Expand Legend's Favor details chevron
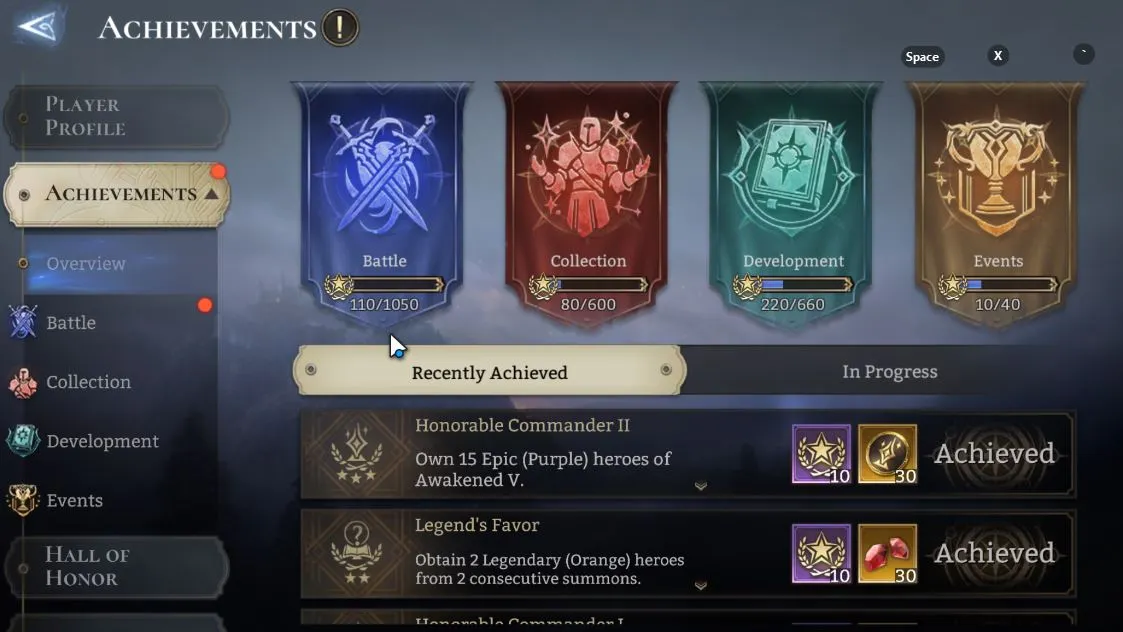This screenshot has width=1123, height=632. point(700,585)
